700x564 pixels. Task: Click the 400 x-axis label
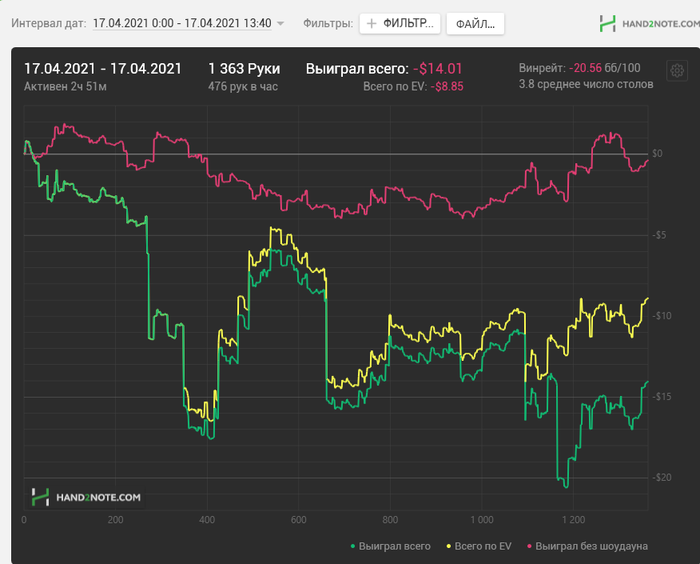tap(207, 520)
